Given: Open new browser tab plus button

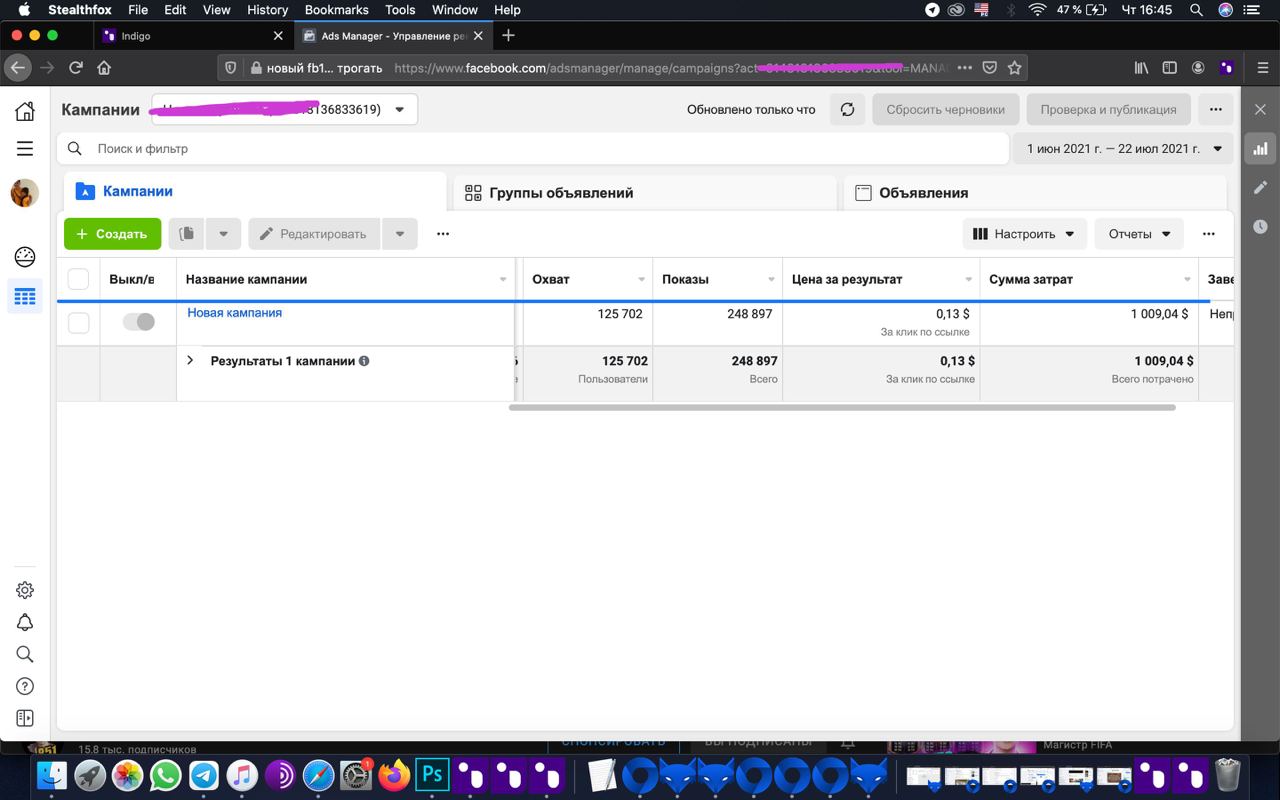Looking at the screenshot, I should click(508, 35).
